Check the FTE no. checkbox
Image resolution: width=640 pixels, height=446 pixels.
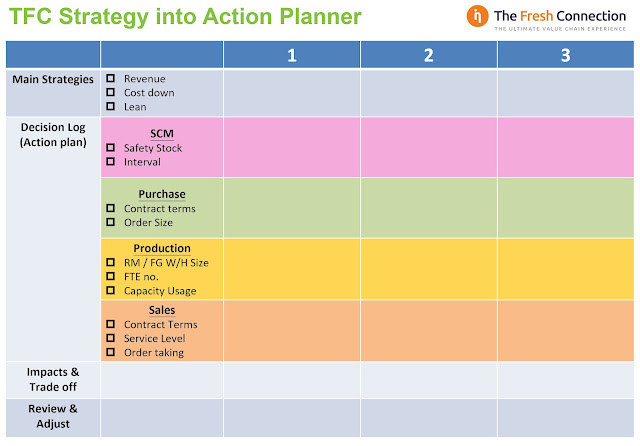coord(110,276)
